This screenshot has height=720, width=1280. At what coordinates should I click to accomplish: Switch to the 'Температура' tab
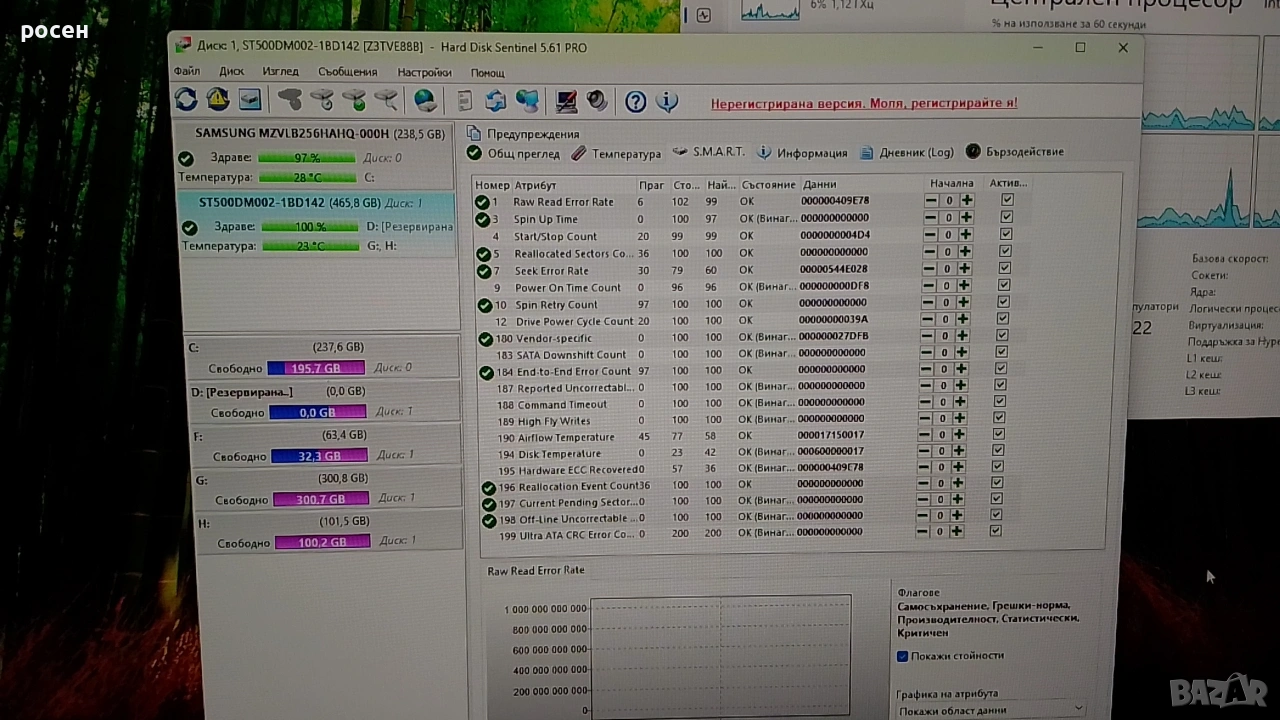[x=616, y=154]
